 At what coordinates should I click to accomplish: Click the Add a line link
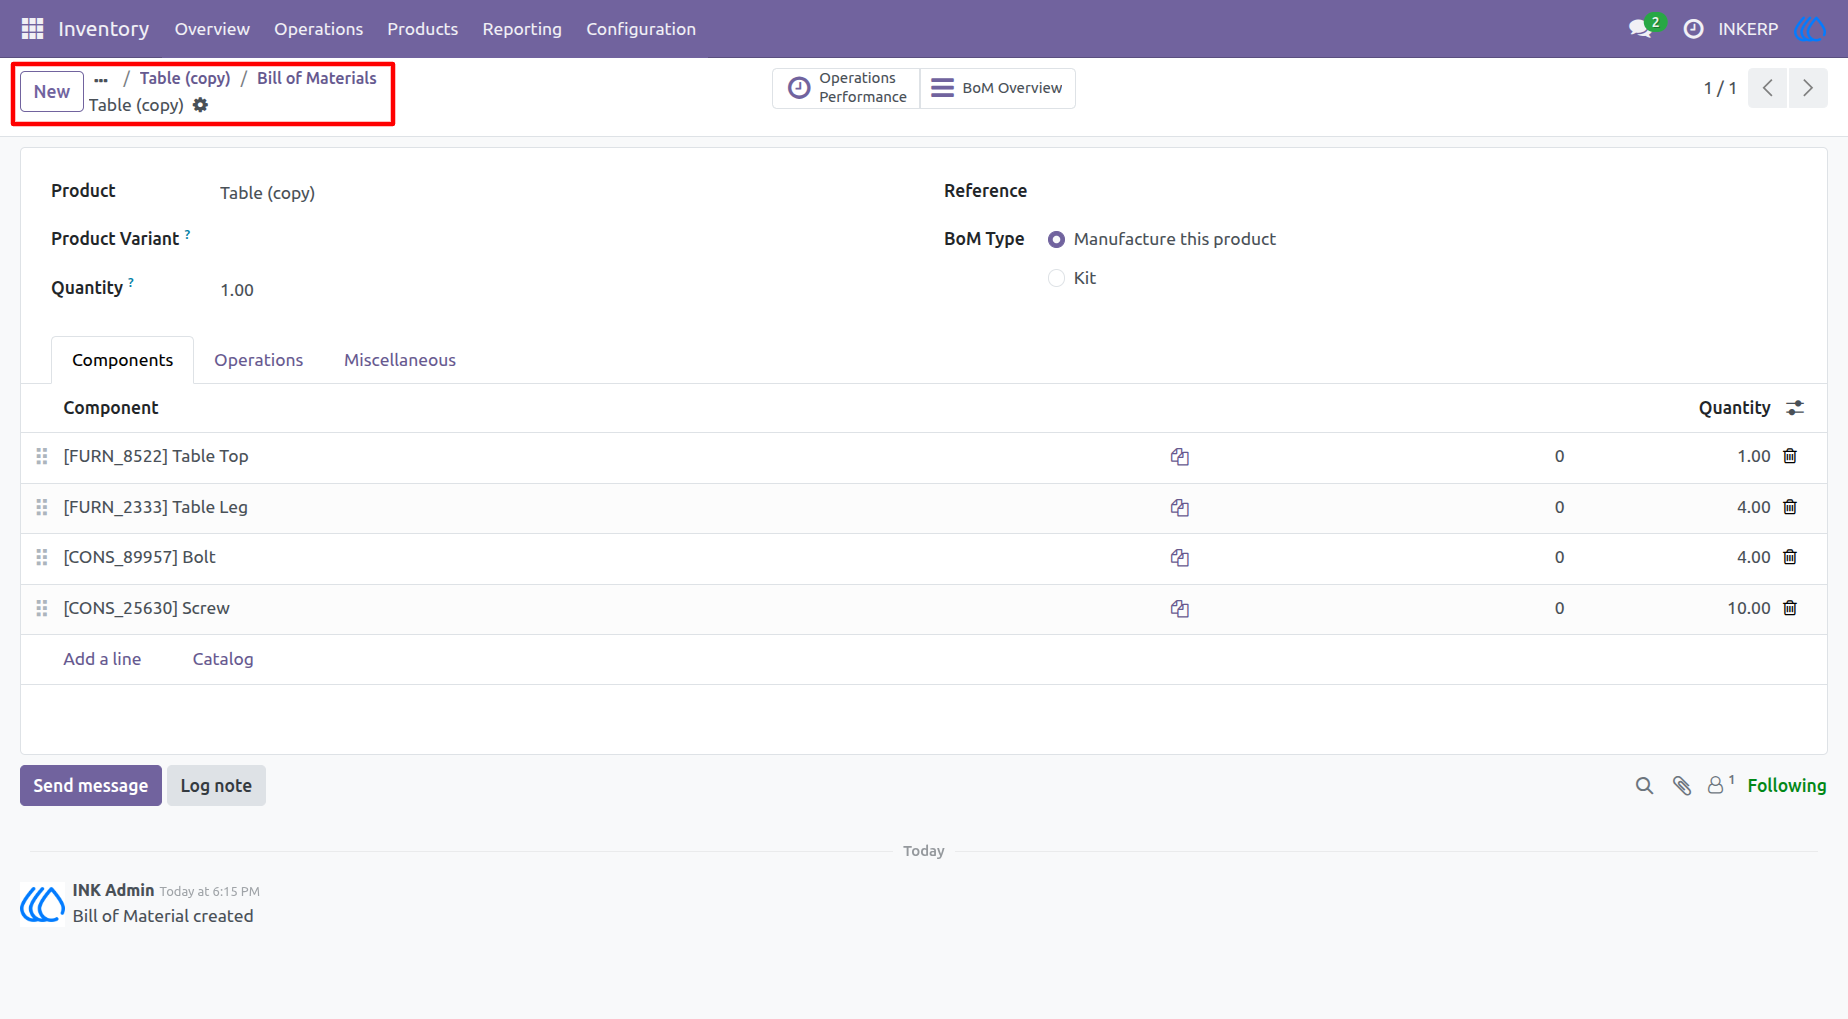tap(102, 659)
